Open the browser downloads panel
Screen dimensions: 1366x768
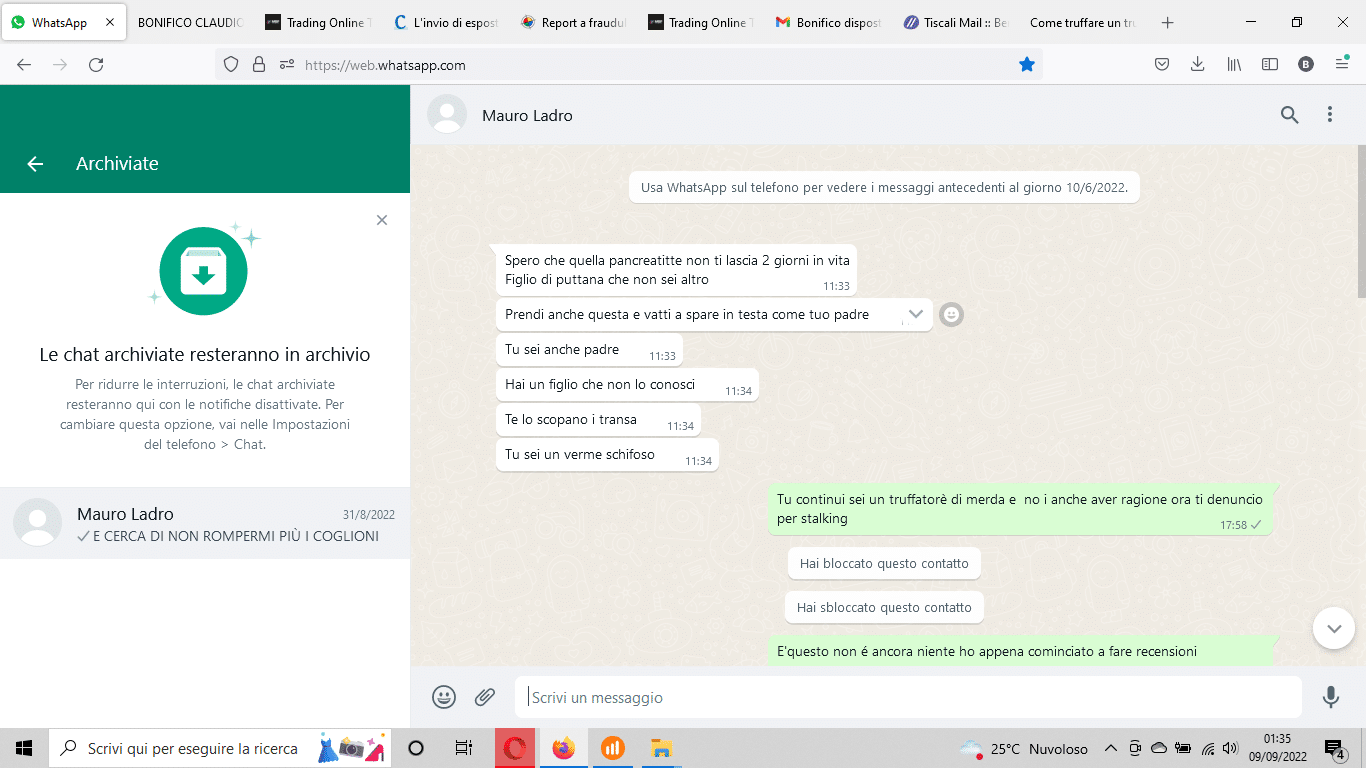click(x=1197, y=65)
